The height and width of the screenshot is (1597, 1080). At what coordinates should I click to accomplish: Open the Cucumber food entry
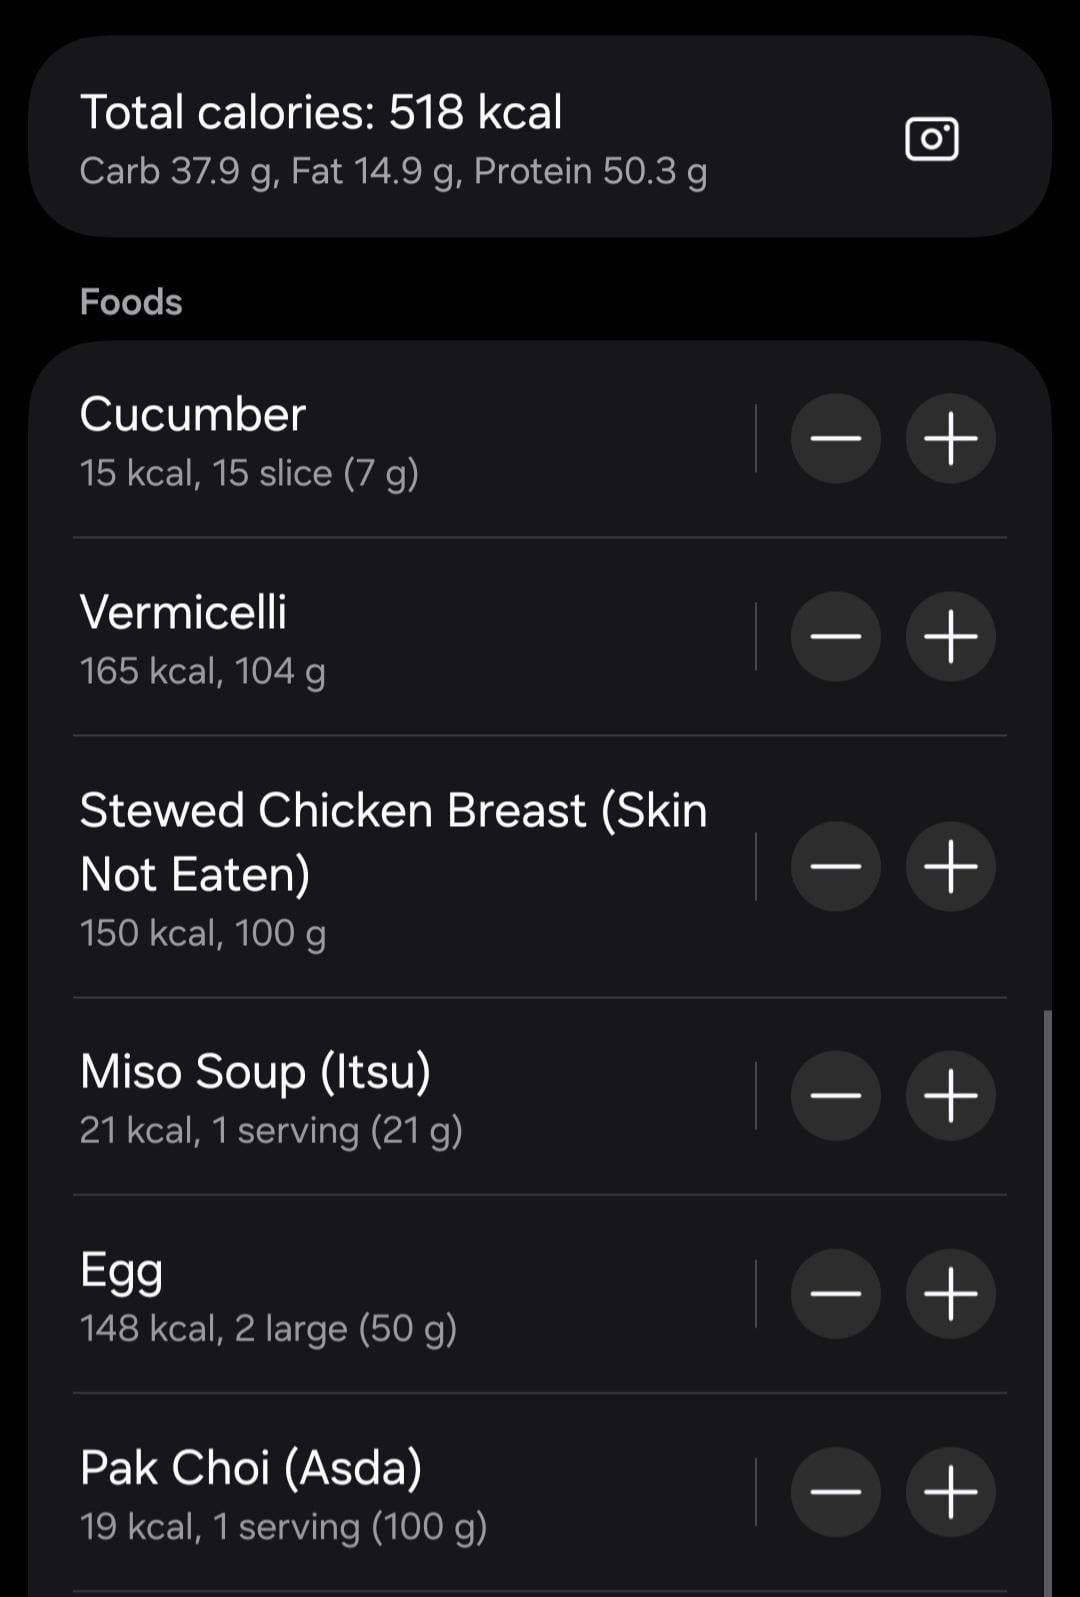(x=400, y=440)
